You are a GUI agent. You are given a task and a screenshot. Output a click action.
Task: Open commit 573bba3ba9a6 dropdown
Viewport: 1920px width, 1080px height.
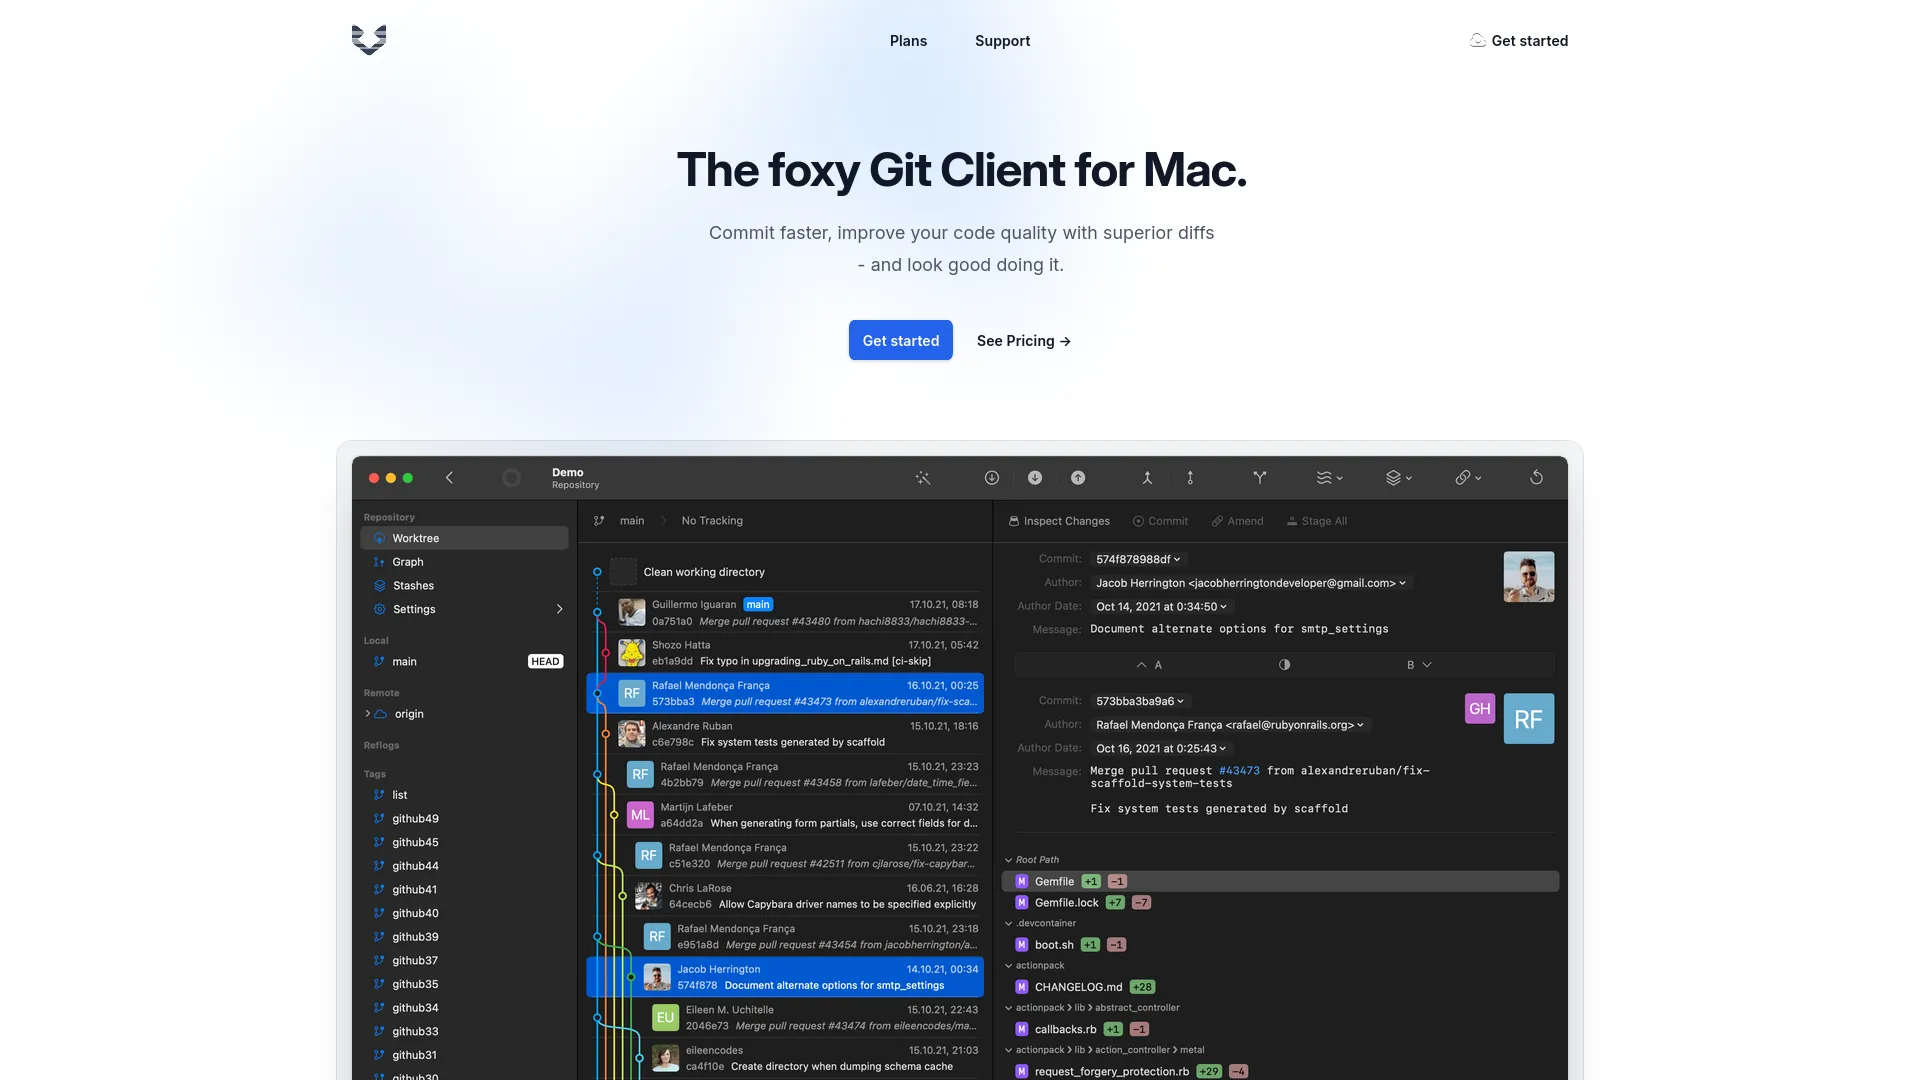(x=1140, y=701)
